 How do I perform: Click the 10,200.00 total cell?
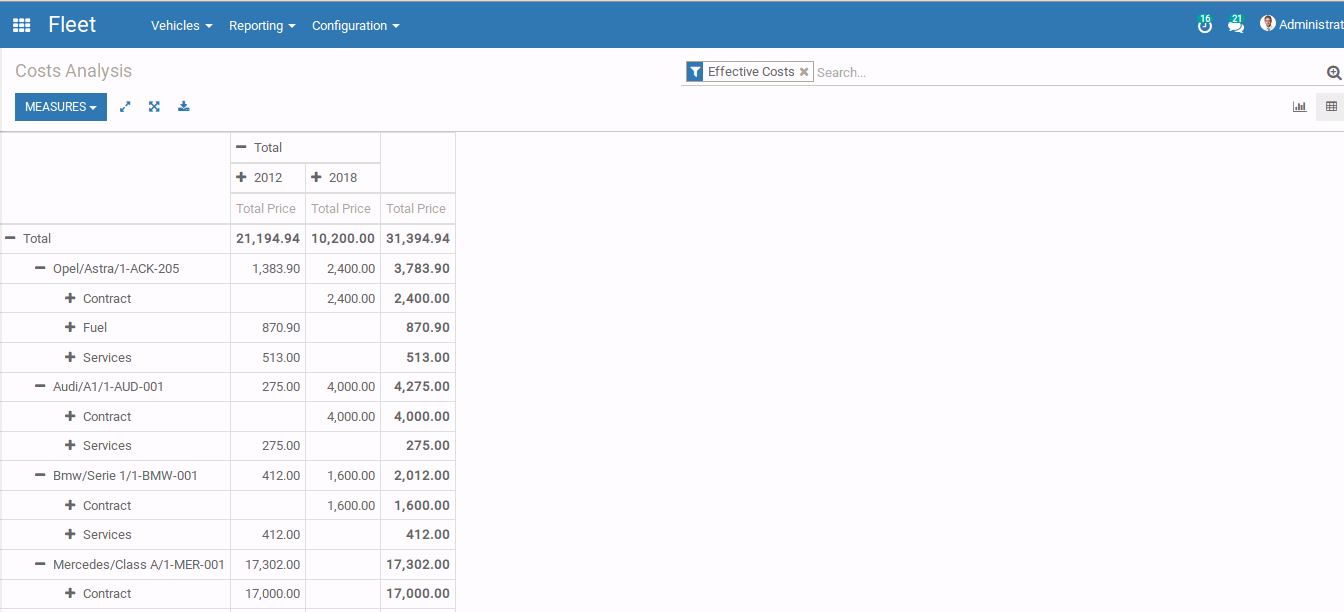pyautogui.click(x=343, y=238)
